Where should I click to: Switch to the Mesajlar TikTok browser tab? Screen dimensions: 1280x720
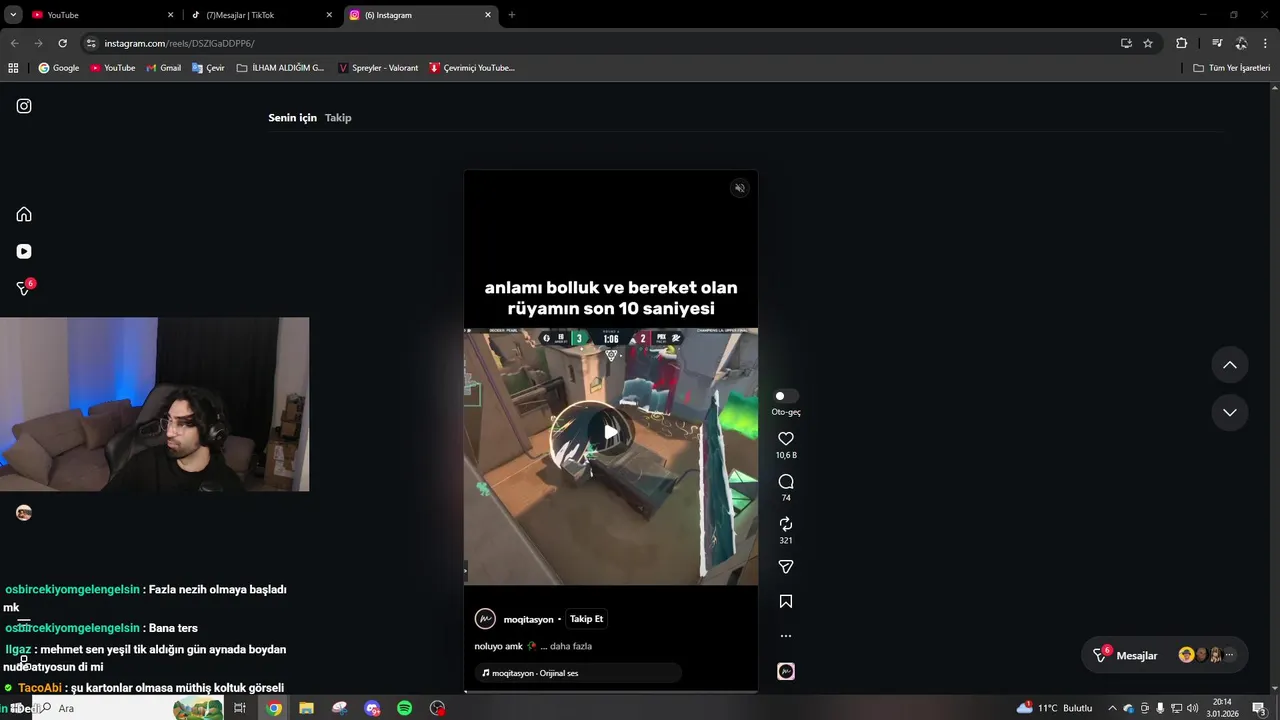coord(262,15)
